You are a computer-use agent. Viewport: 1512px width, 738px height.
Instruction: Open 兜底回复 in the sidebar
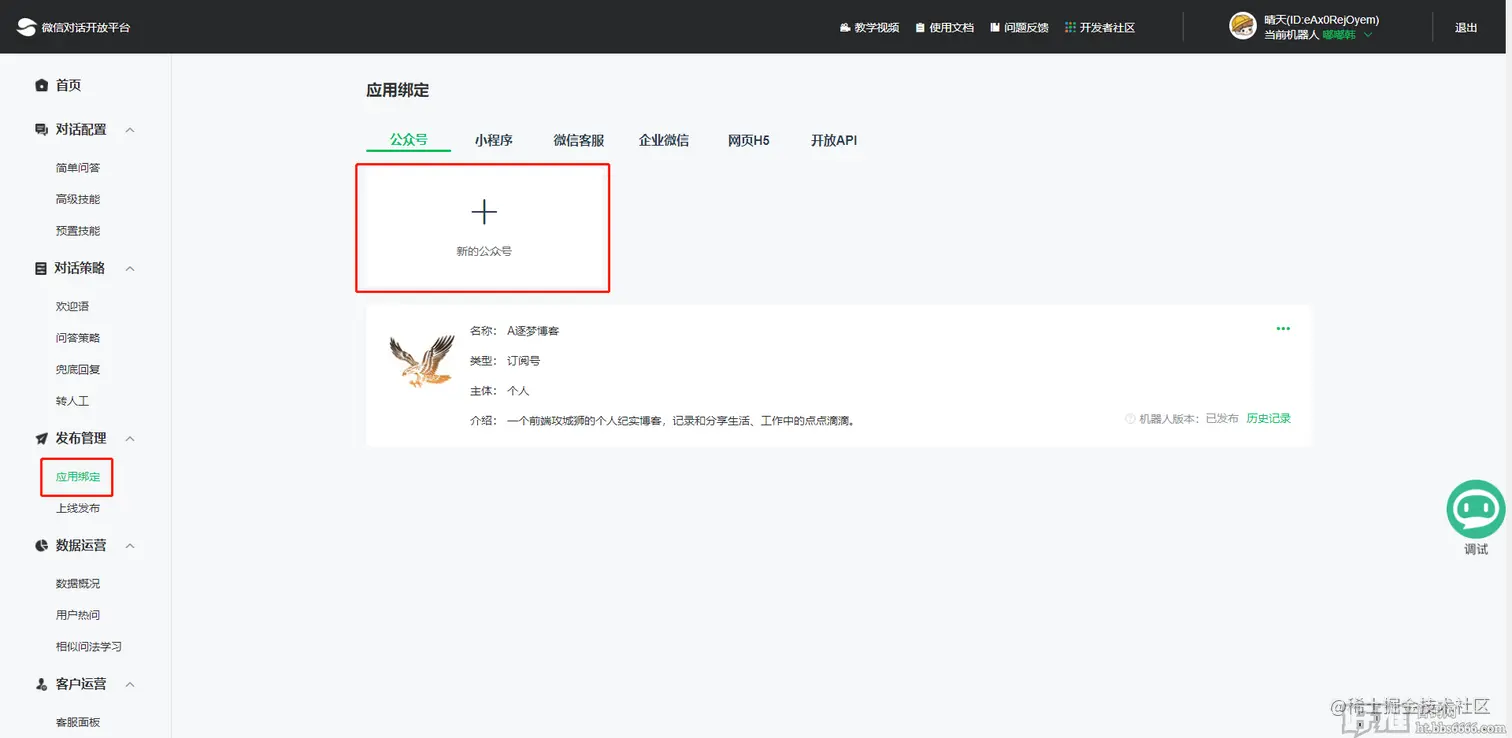pyautogui.click(x=78, y=370)
